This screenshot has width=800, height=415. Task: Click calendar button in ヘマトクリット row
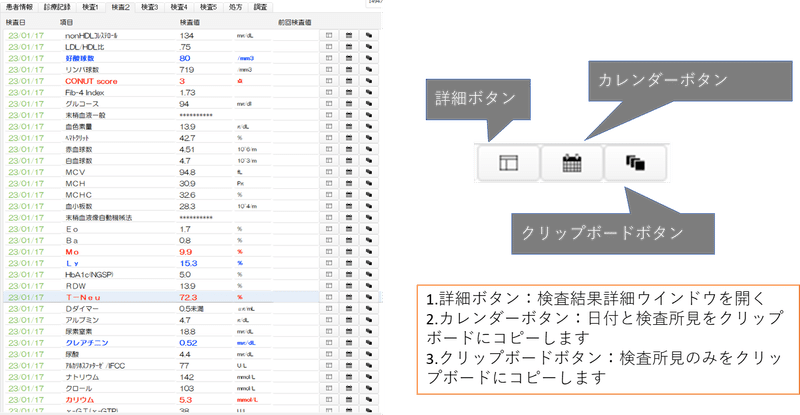tap(349, 138)
